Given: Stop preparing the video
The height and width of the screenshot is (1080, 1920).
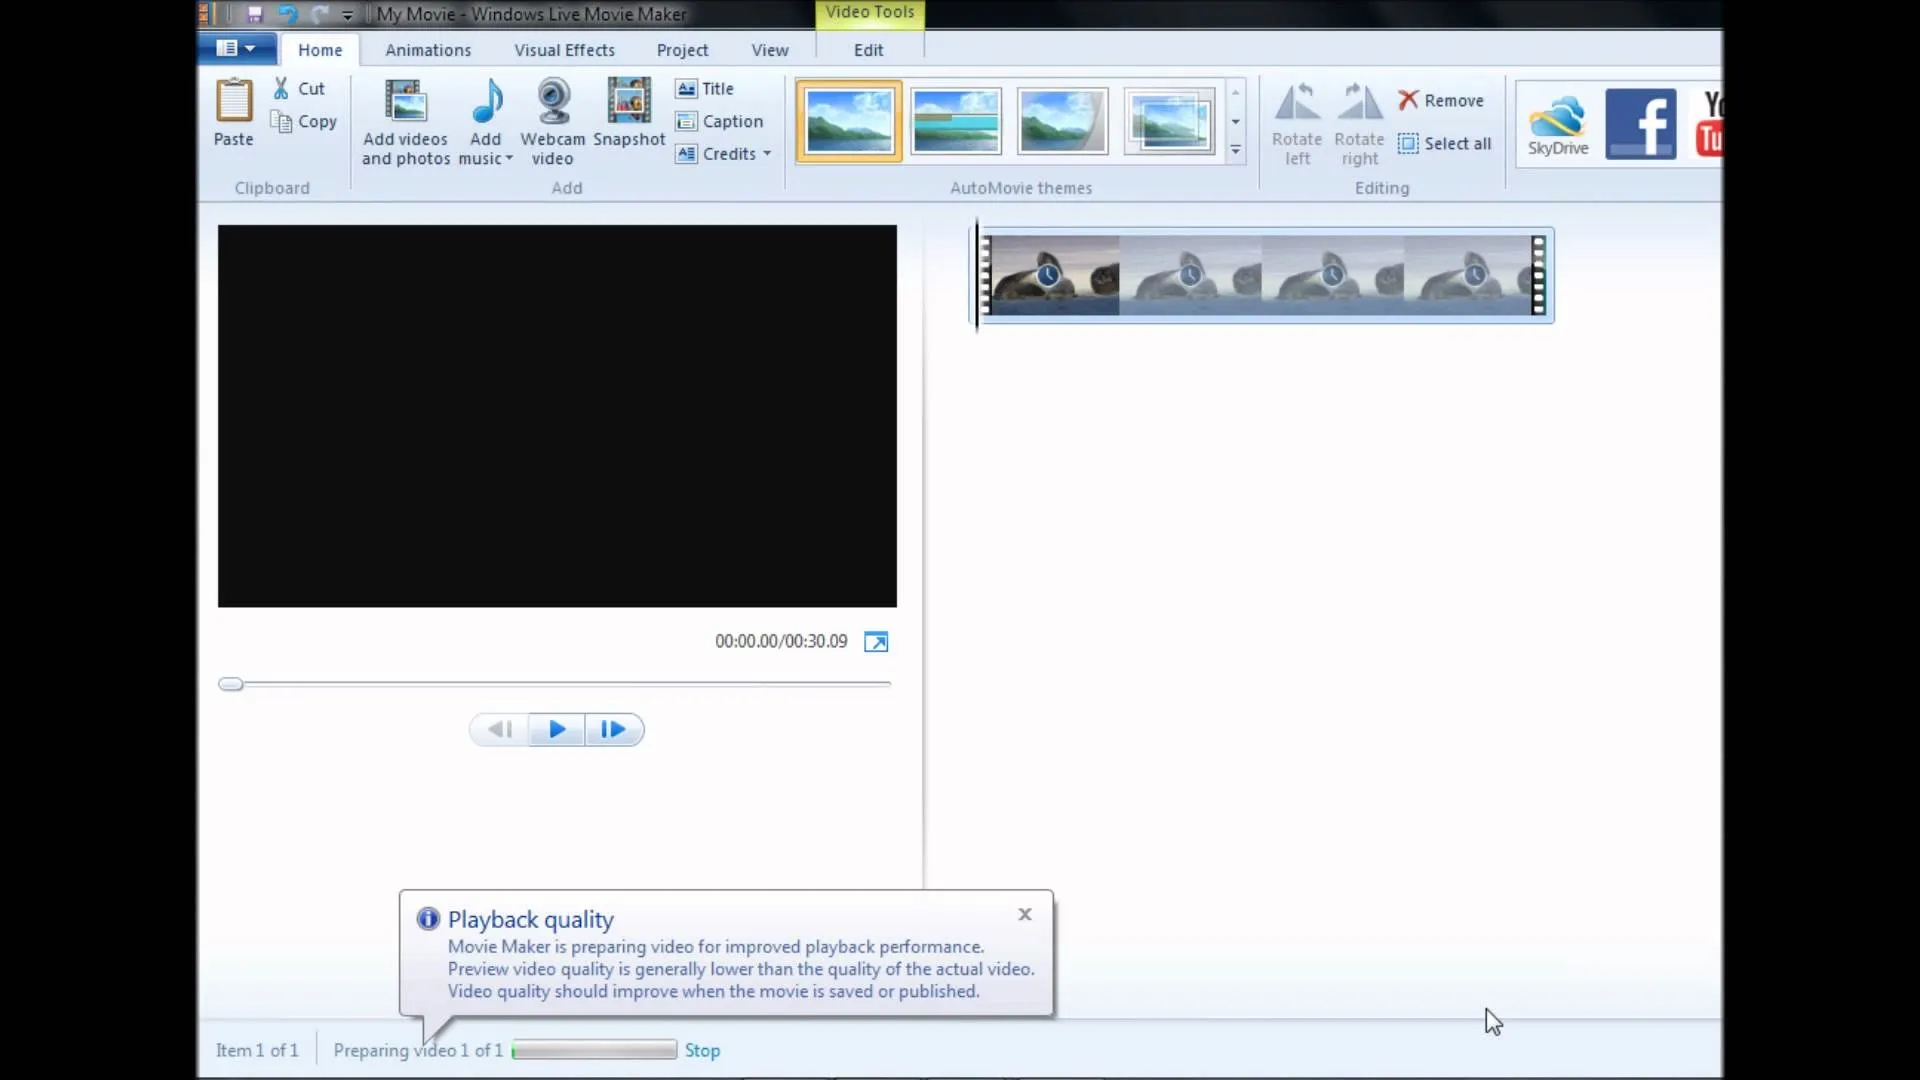Looking at the screenshot, I should pyautogui.click(x=702, y=1051).
